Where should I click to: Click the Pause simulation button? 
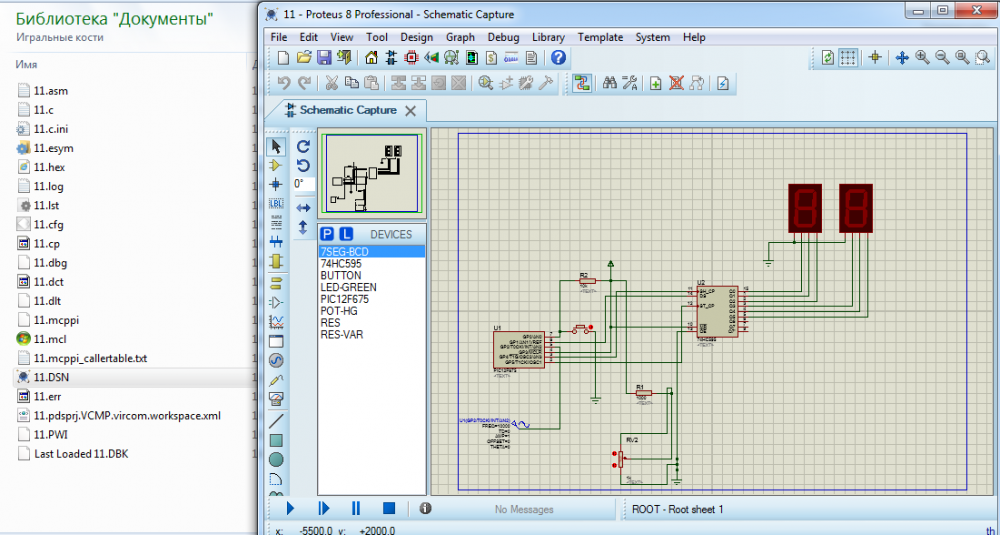point(356,508)
